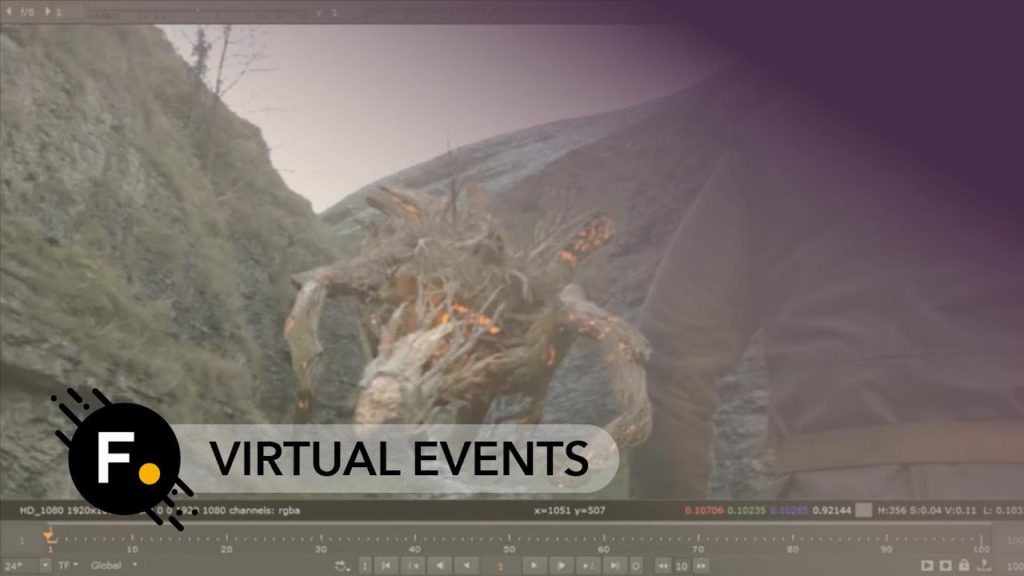Screen dimensions: 1024x576
Task: Expand the TF time display dropdown
Action: tap(68, 566)
